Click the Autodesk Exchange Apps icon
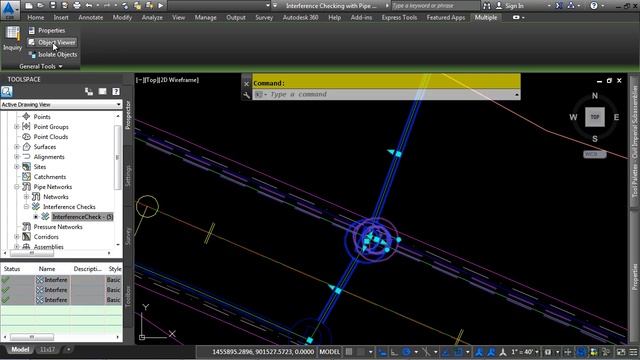The height and width of the screenshot is (360, 640). coord(559,6)
